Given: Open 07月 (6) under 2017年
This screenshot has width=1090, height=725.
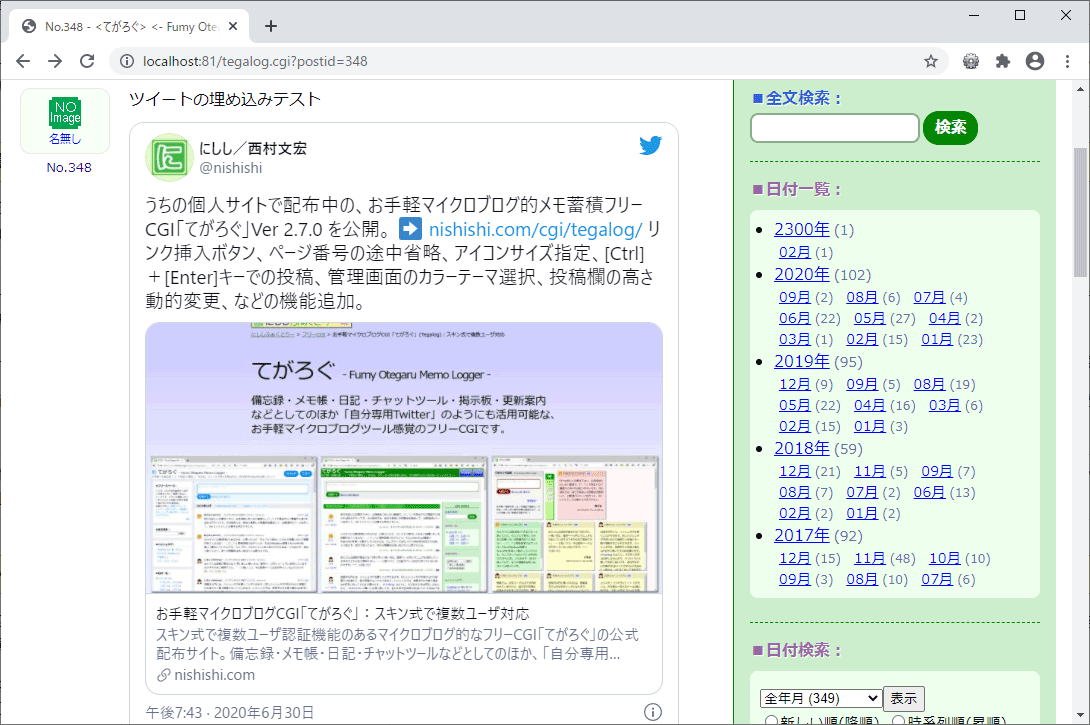Looking at the screenshot, I should pyautogui.click(x=937, y=579).
